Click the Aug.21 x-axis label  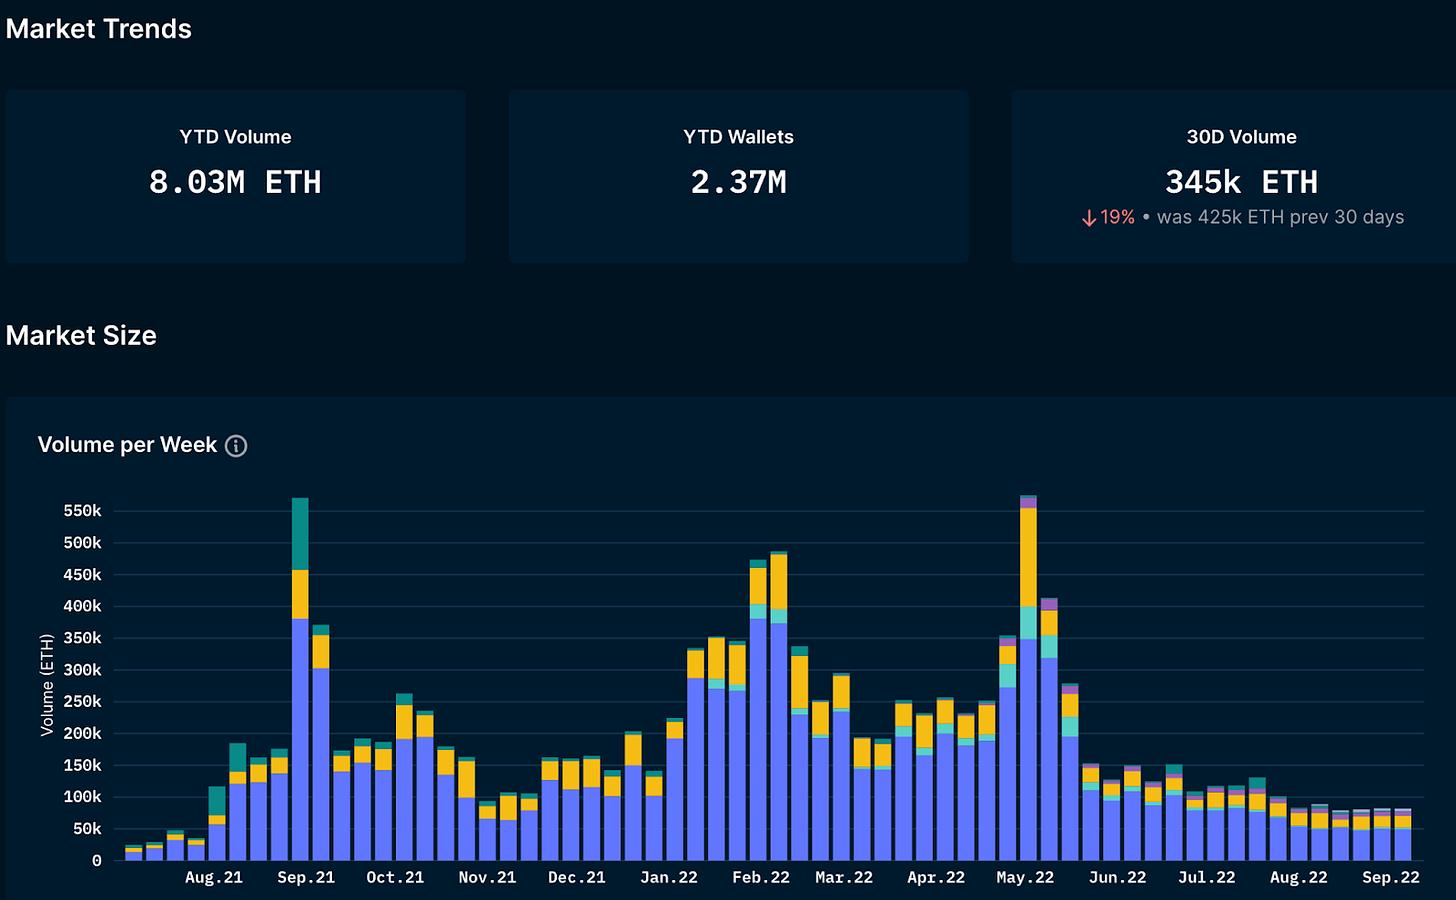pyautogui.click(x=214, y=878)
